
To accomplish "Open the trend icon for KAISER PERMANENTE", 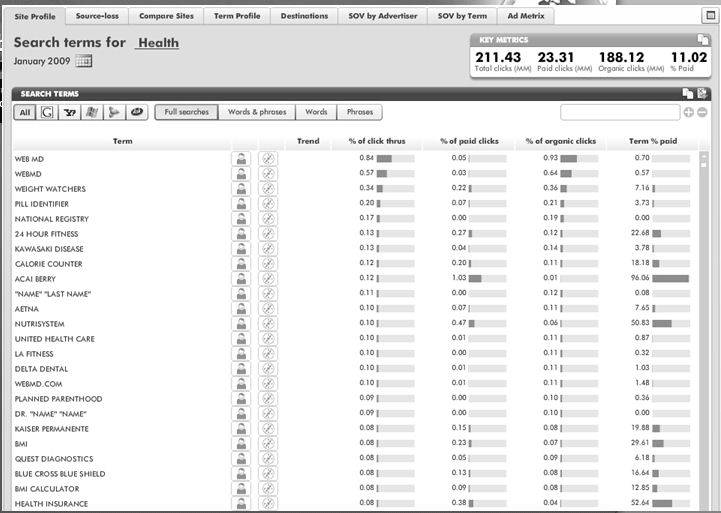I will 268,428.
